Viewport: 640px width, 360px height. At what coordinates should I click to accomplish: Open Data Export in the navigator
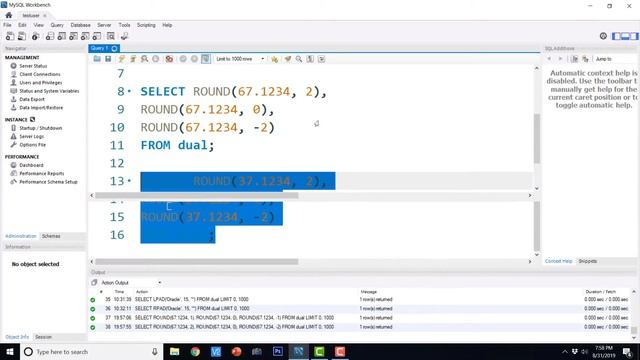click(32, 99)
